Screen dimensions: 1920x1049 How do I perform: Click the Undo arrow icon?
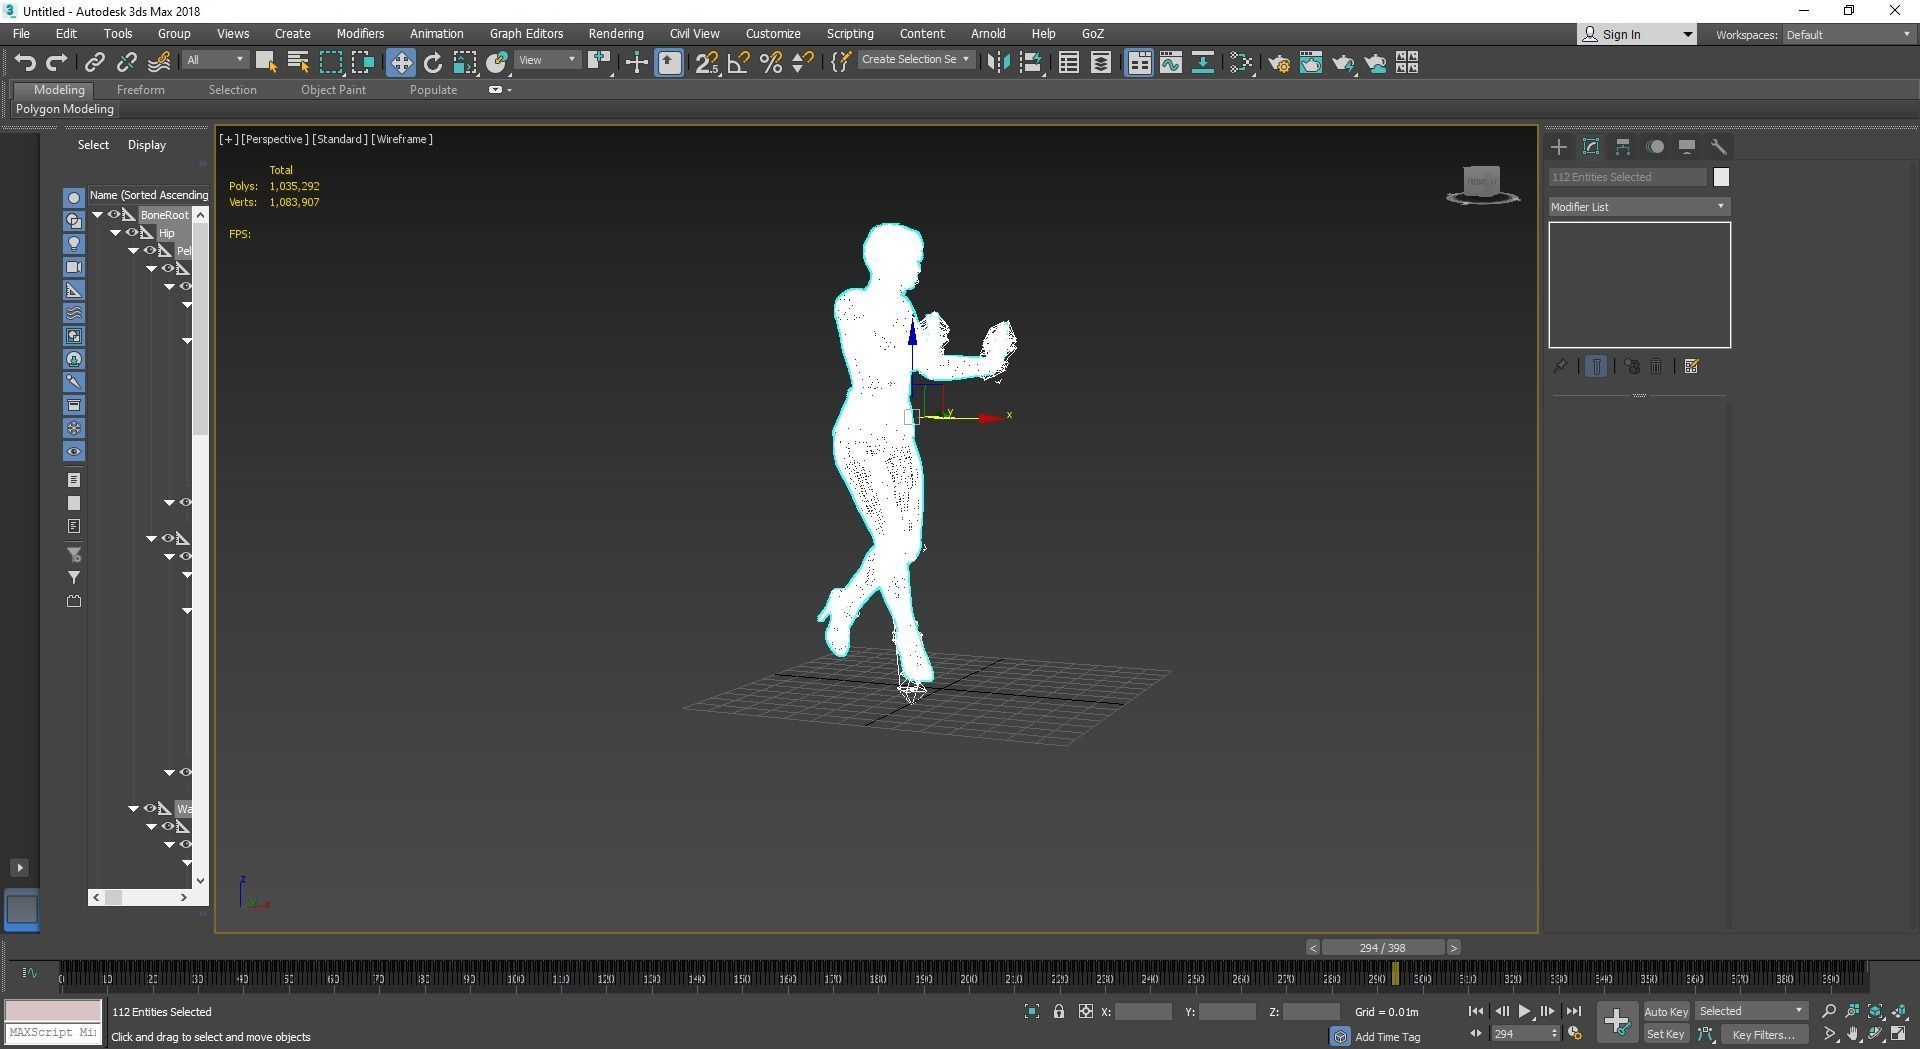[x=25, y=63]
